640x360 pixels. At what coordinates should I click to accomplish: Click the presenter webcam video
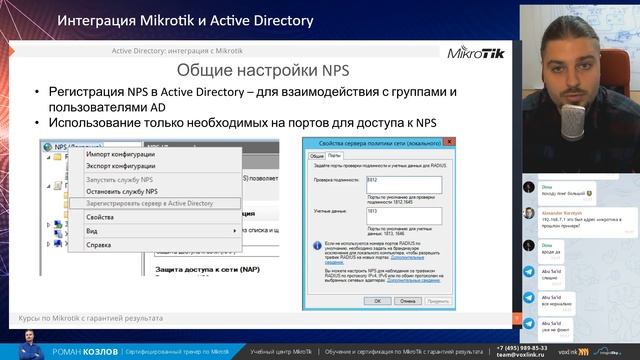coord(580,90)
